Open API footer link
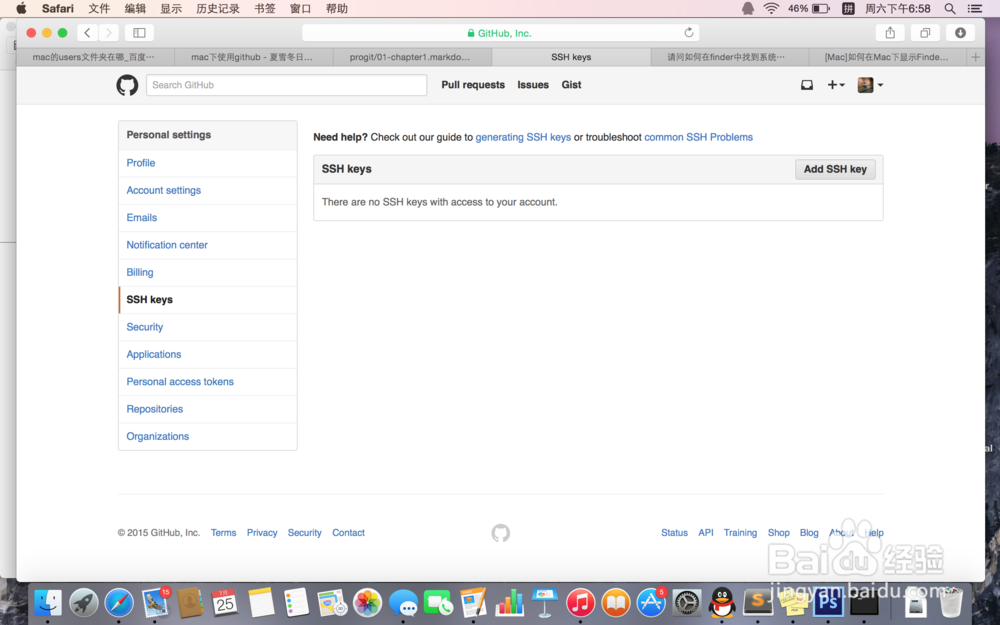 (x=705, y=533)
